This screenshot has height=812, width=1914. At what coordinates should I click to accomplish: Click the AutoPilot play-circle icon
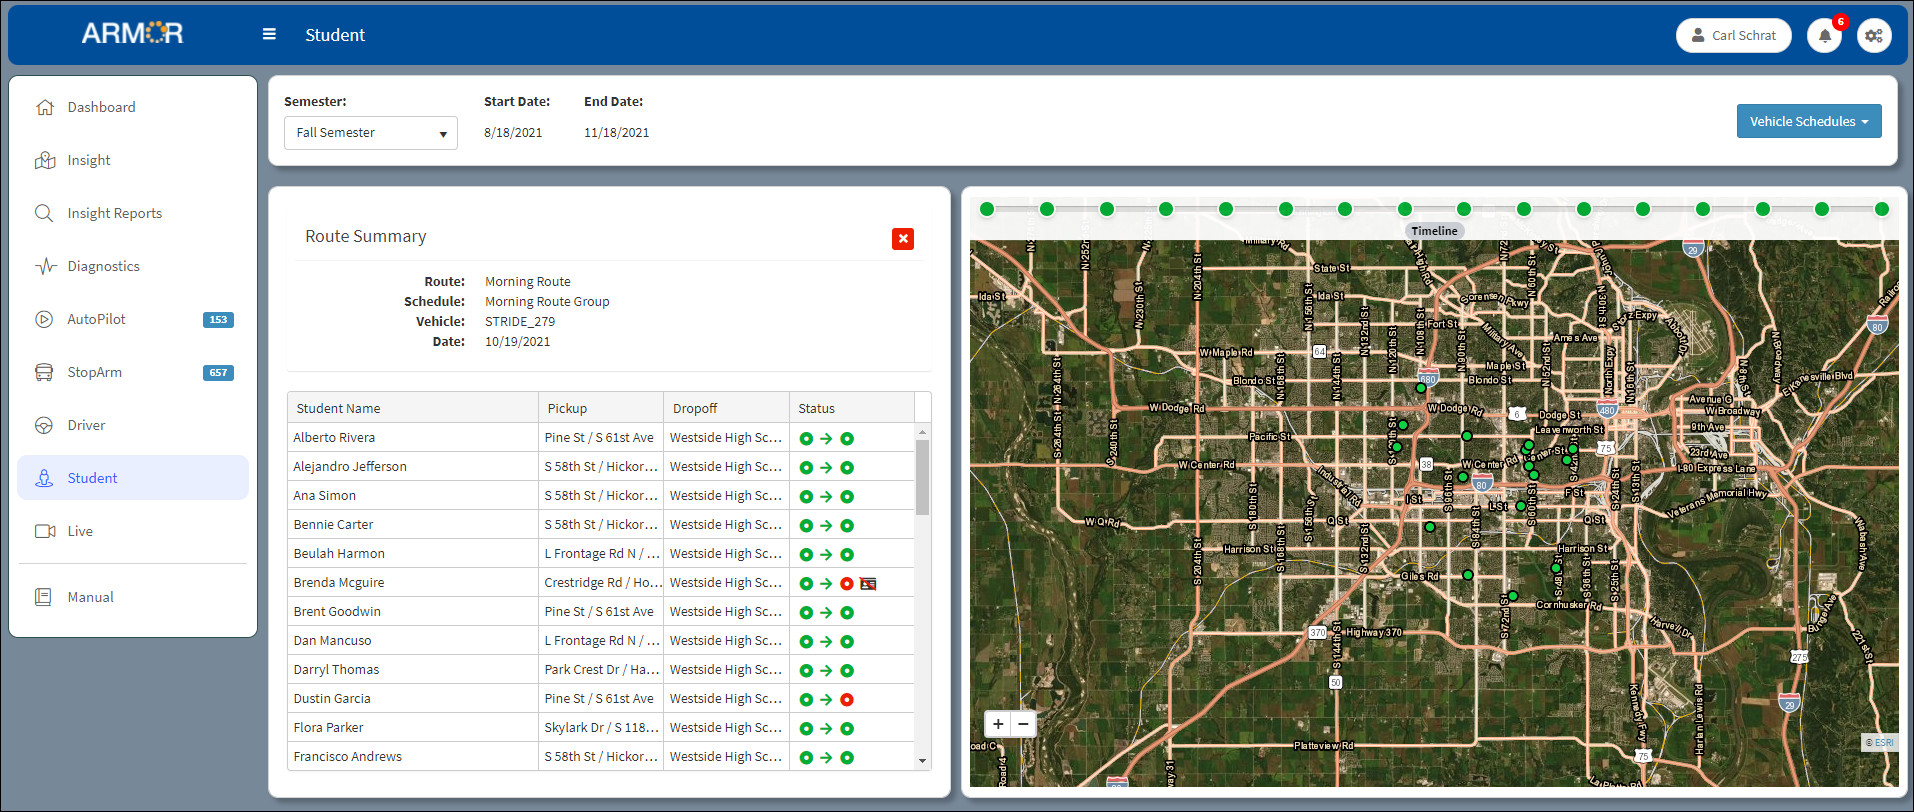(x=44, y=319)
